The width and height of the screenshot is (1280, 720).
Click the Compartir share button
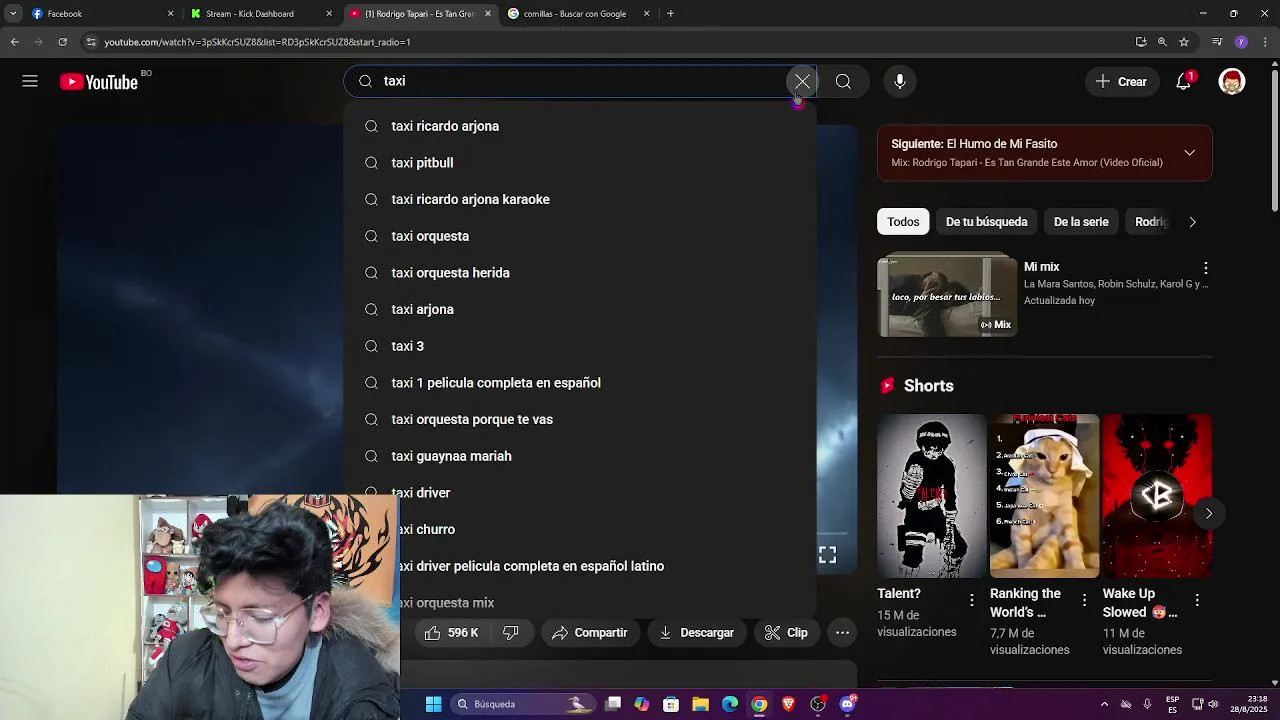coord(590,633)
